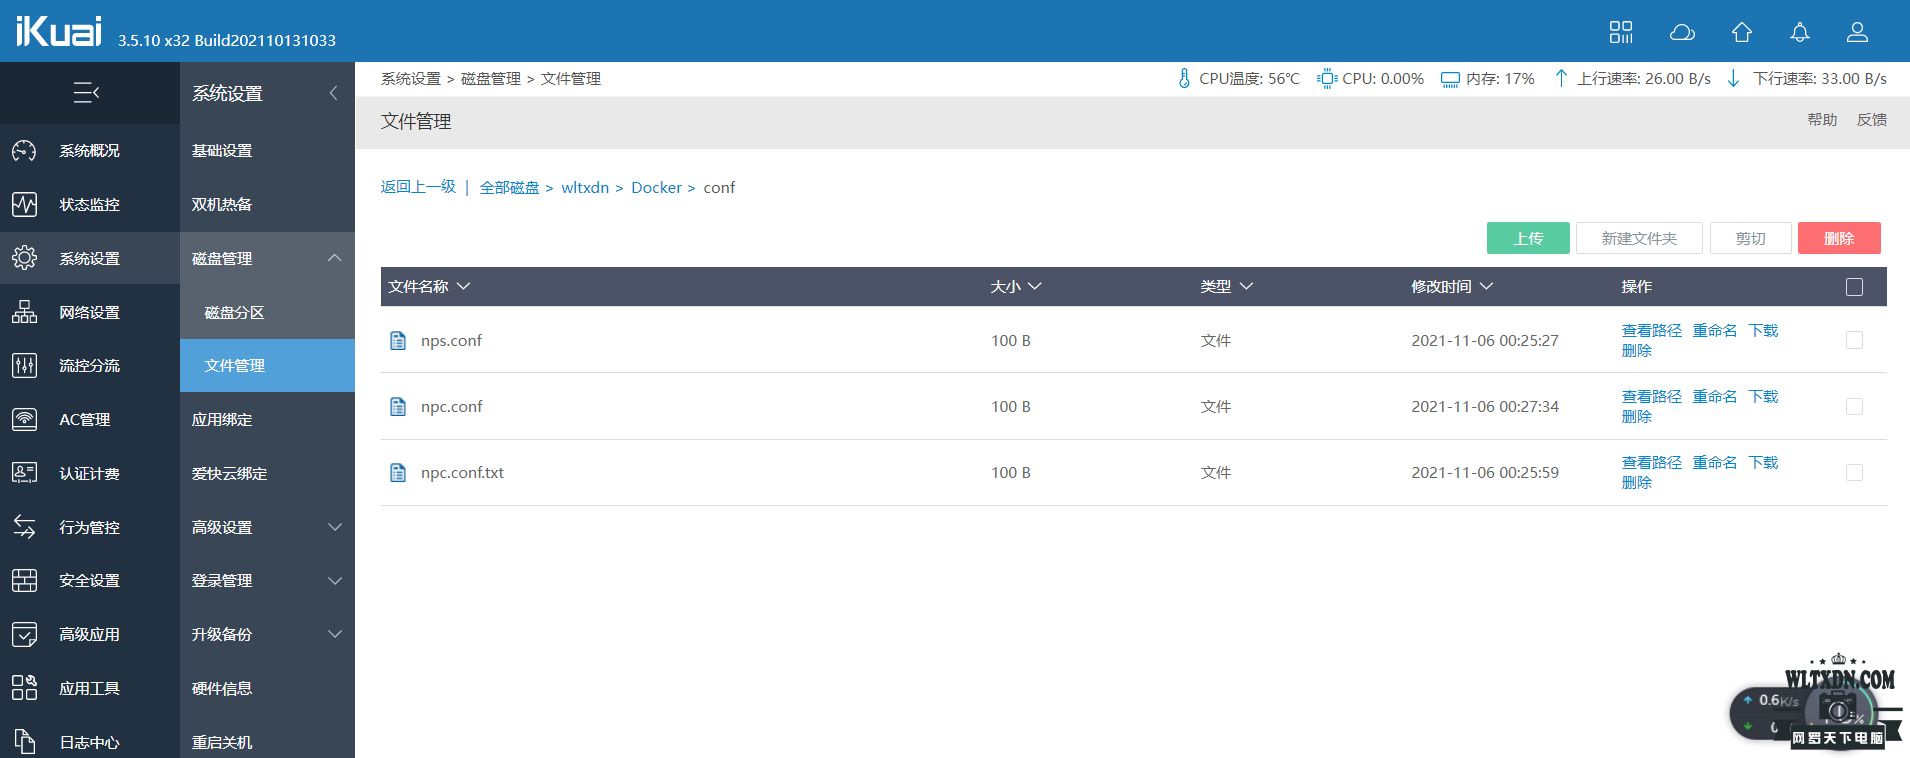The width and height of the screenshot is (1910, 758).
Task: Expand the 高级设置 section
Action: (335, 527)
